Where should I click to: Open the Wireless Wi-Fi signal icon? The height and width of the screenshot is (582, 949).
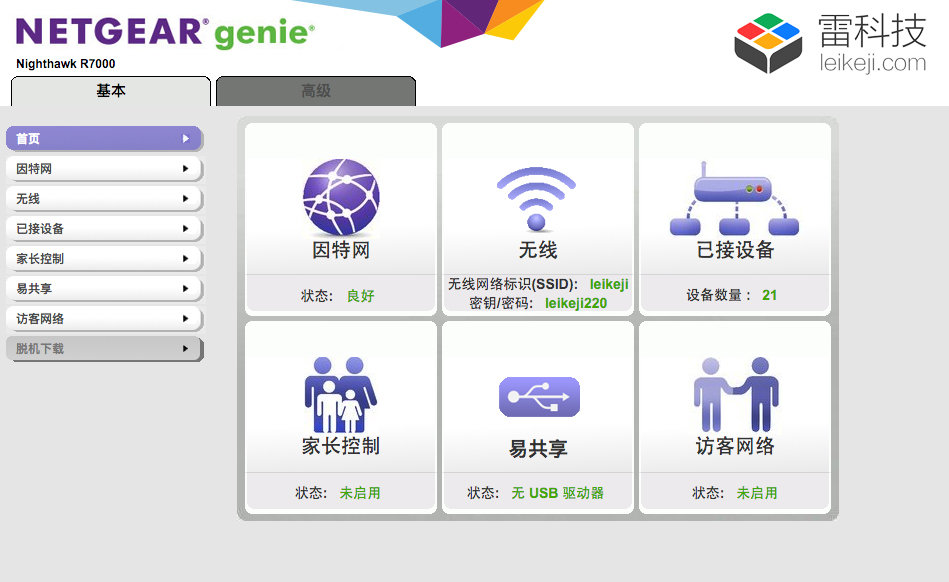[x=537, y=199]
